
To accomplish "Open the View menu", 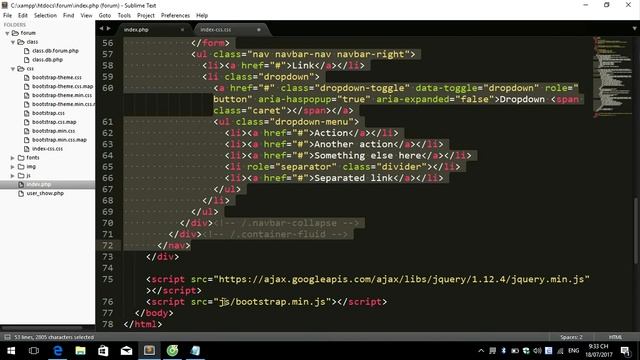I will tap(86, 16).
